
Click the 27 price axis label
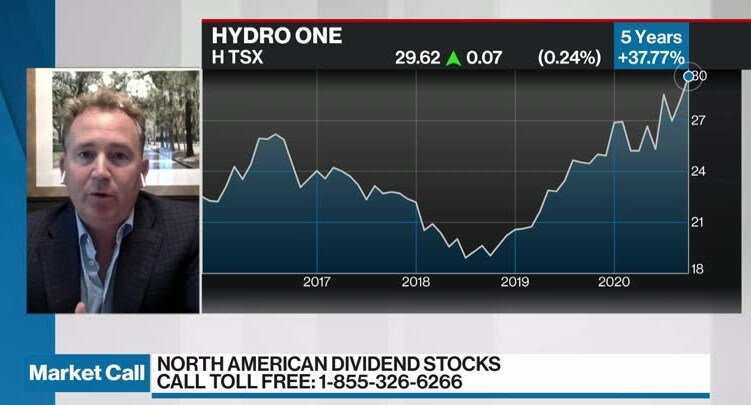[x=699, y=120]
